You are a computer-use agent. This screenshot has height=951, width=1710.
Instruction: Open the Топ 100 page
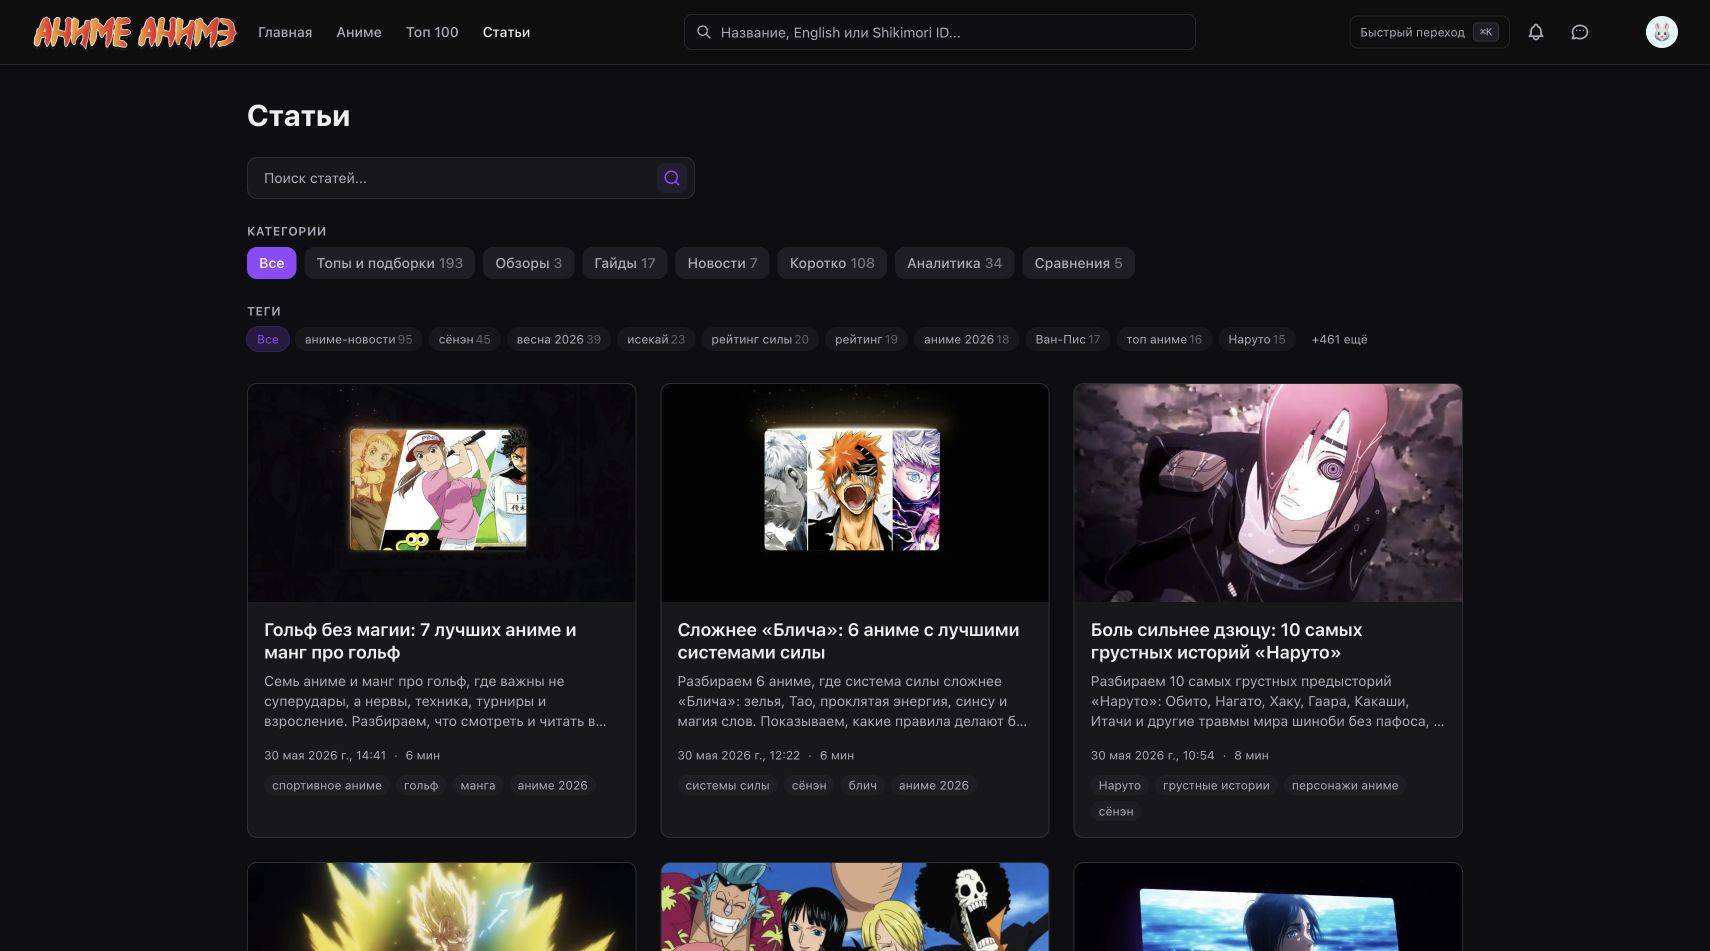tap(432, 32)
